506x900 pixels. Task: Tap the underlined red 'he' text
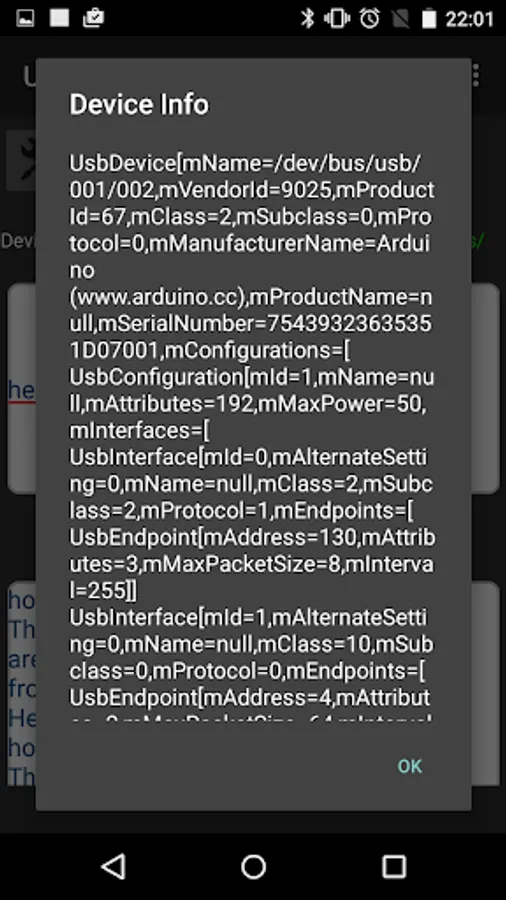coord(22,390)
